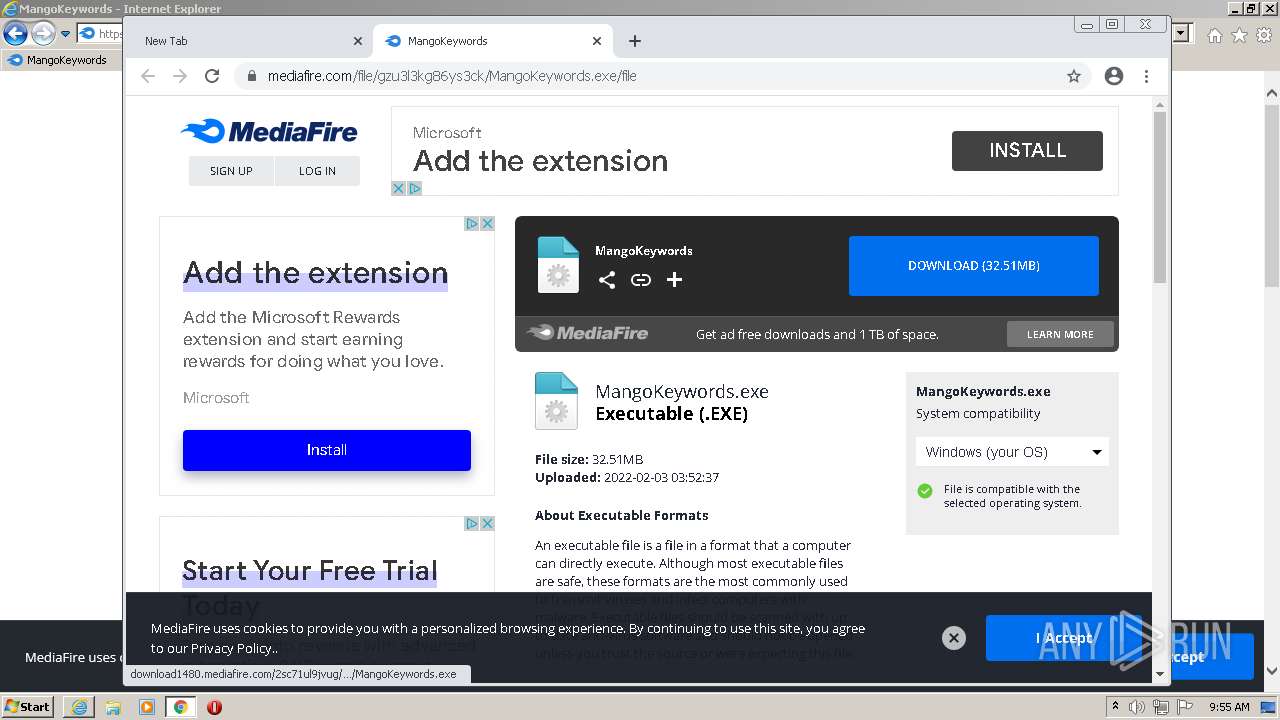Share the MangoKeywords file
Screen dimensions: 1280x720
point(607,280)
